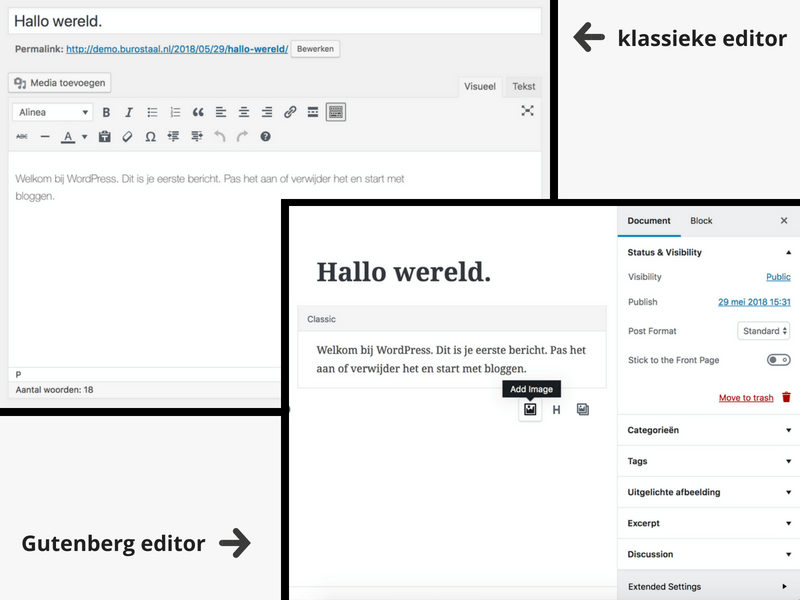
Task: Add a Heading block with H icon
Action: coord(556,410)
